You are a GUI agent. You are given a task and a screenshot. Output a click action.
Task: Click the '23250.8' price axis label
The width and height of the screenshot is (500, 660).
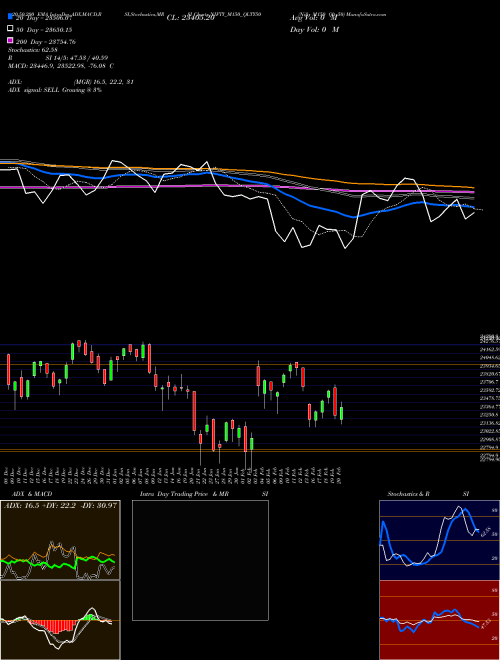pos(489,415)
